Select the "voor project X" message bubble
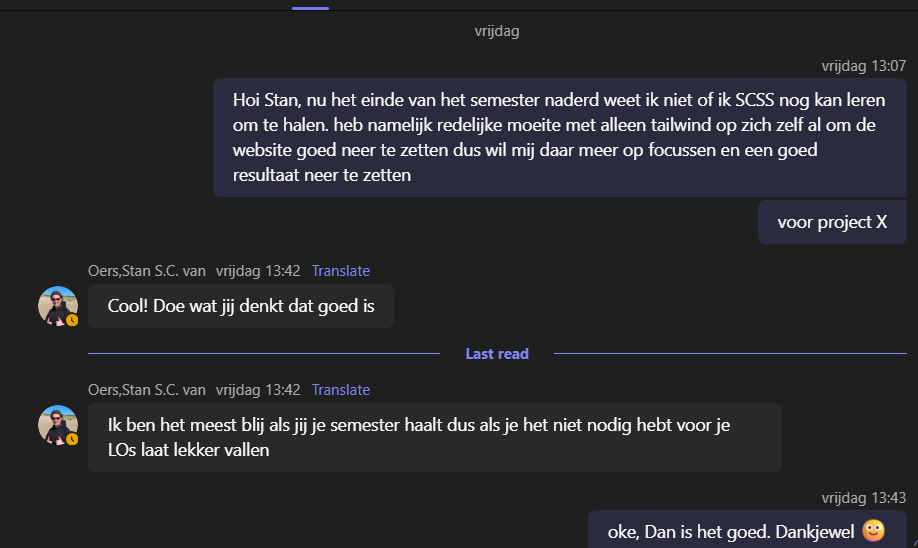The height and width of the screenshot is (548, 918). (x=831, y=222)
